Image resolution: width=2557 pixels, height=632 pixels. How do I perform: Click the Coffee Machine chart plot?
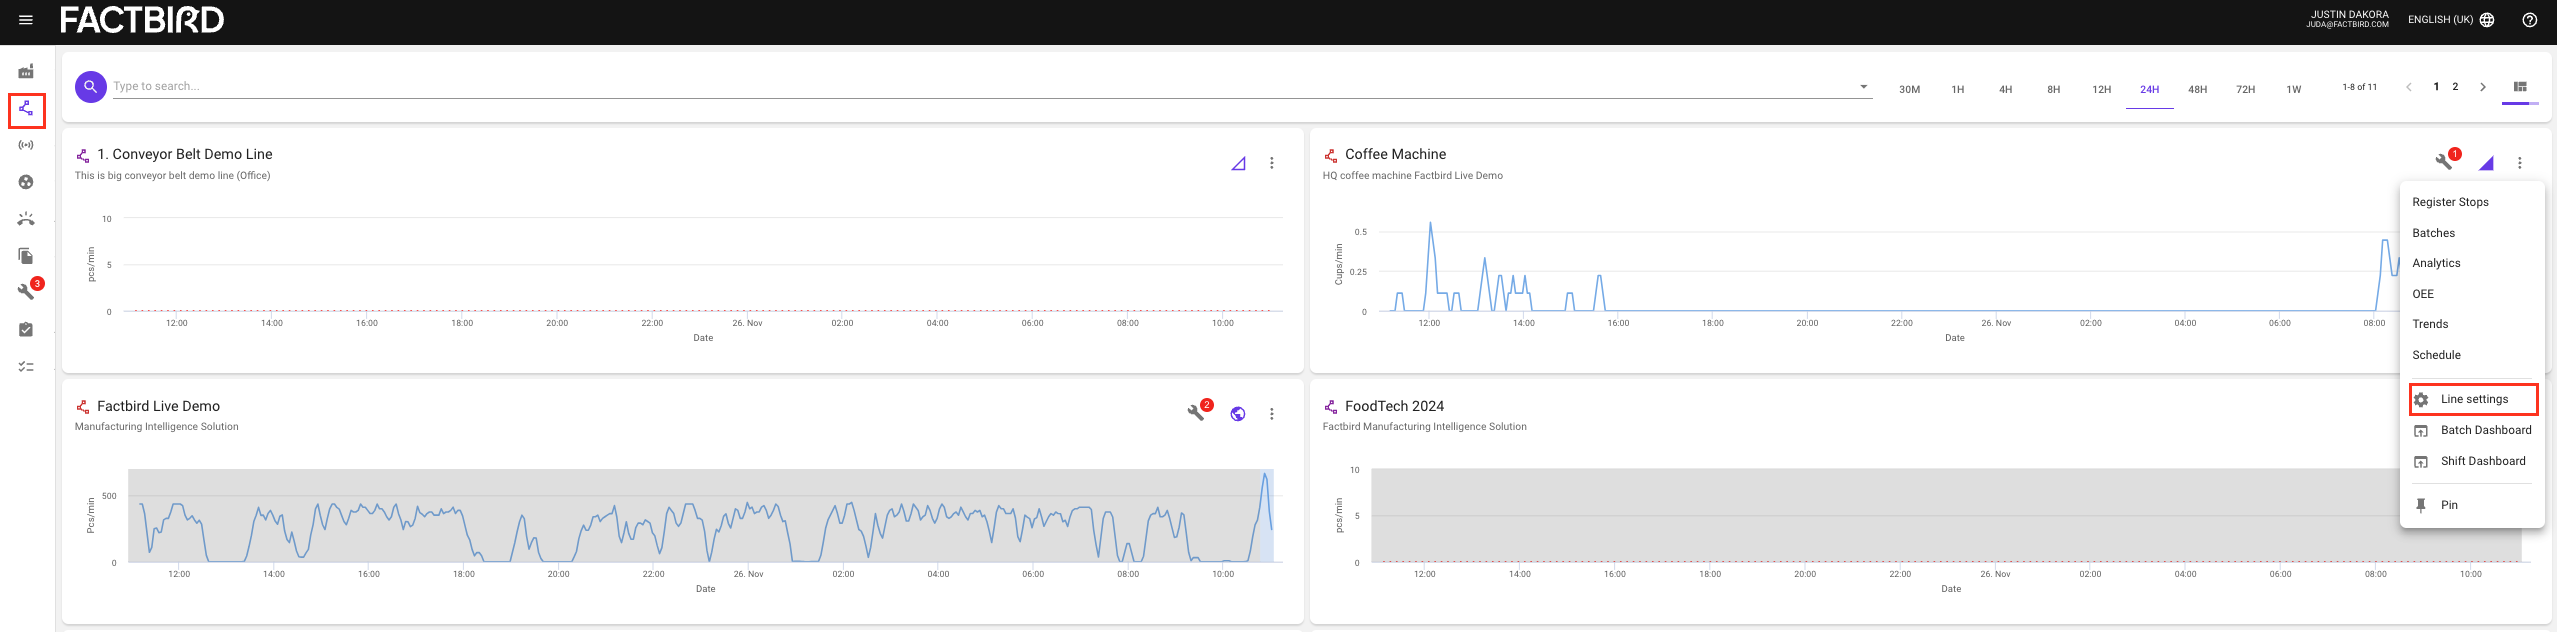tap(1888, 265)
